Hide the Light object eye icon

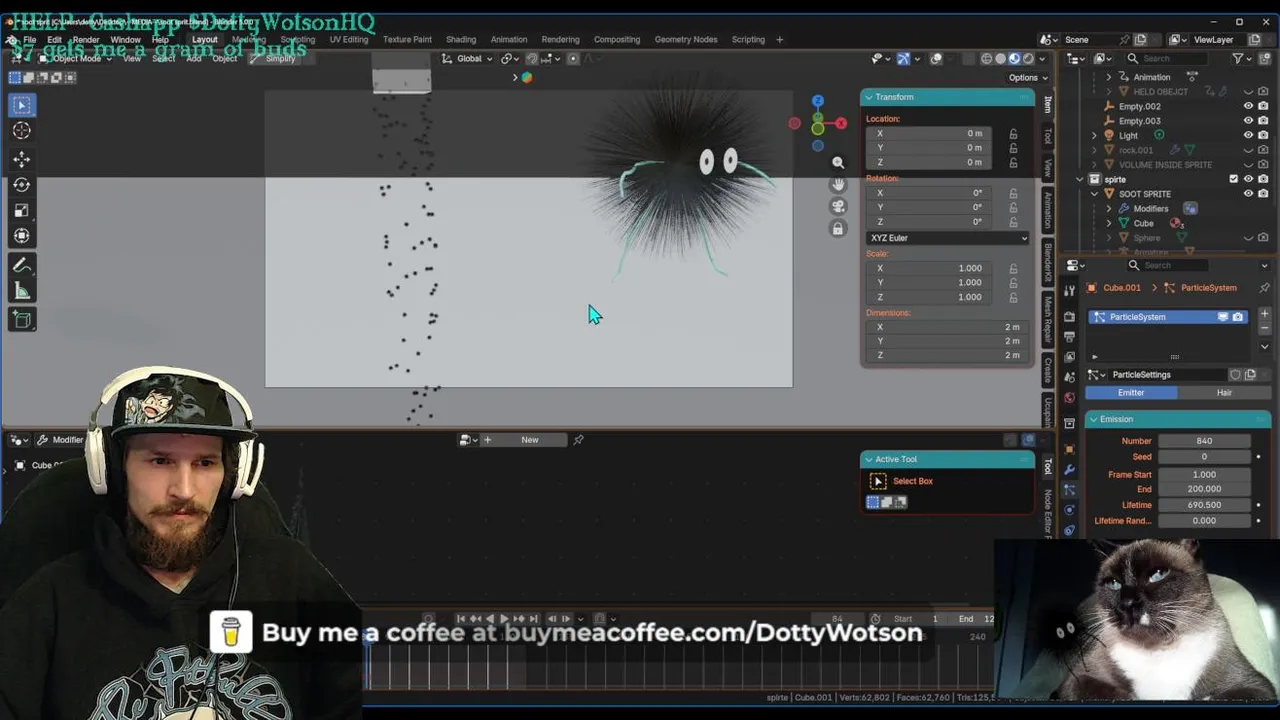point(1248,135)
